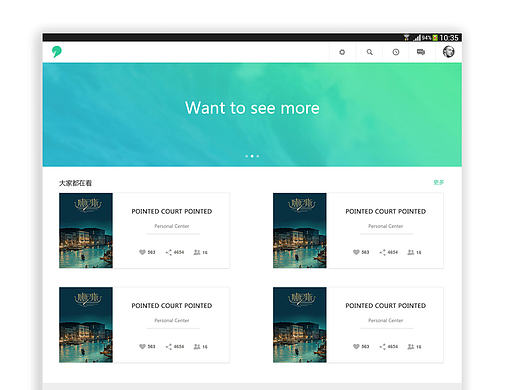
Task: Share the top-right card with the share icon
Action: (383, 252)
